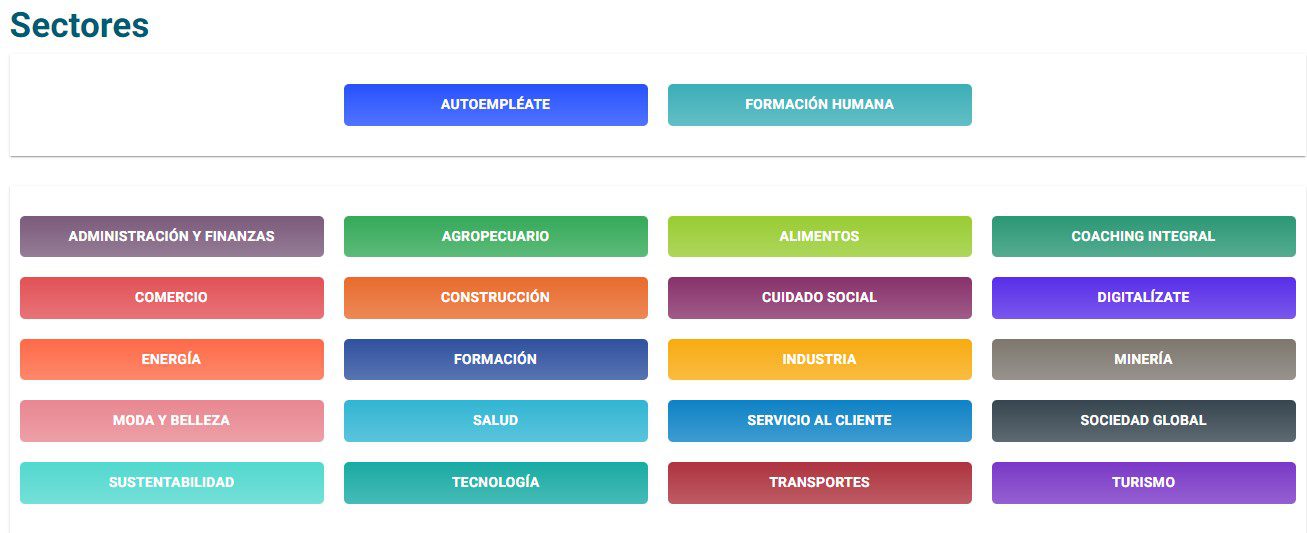
Task: Select the Industria sector
Action: coord(819,360)
